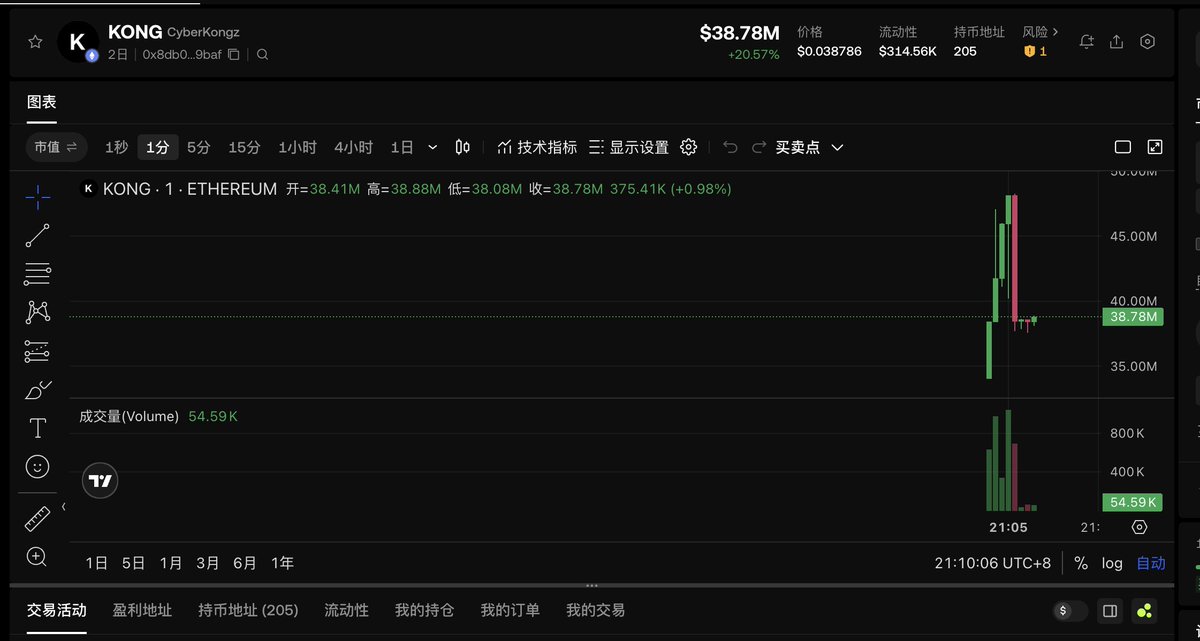
Task: Open the 买卖点 dropdown
Action: [x=810, y=147]
